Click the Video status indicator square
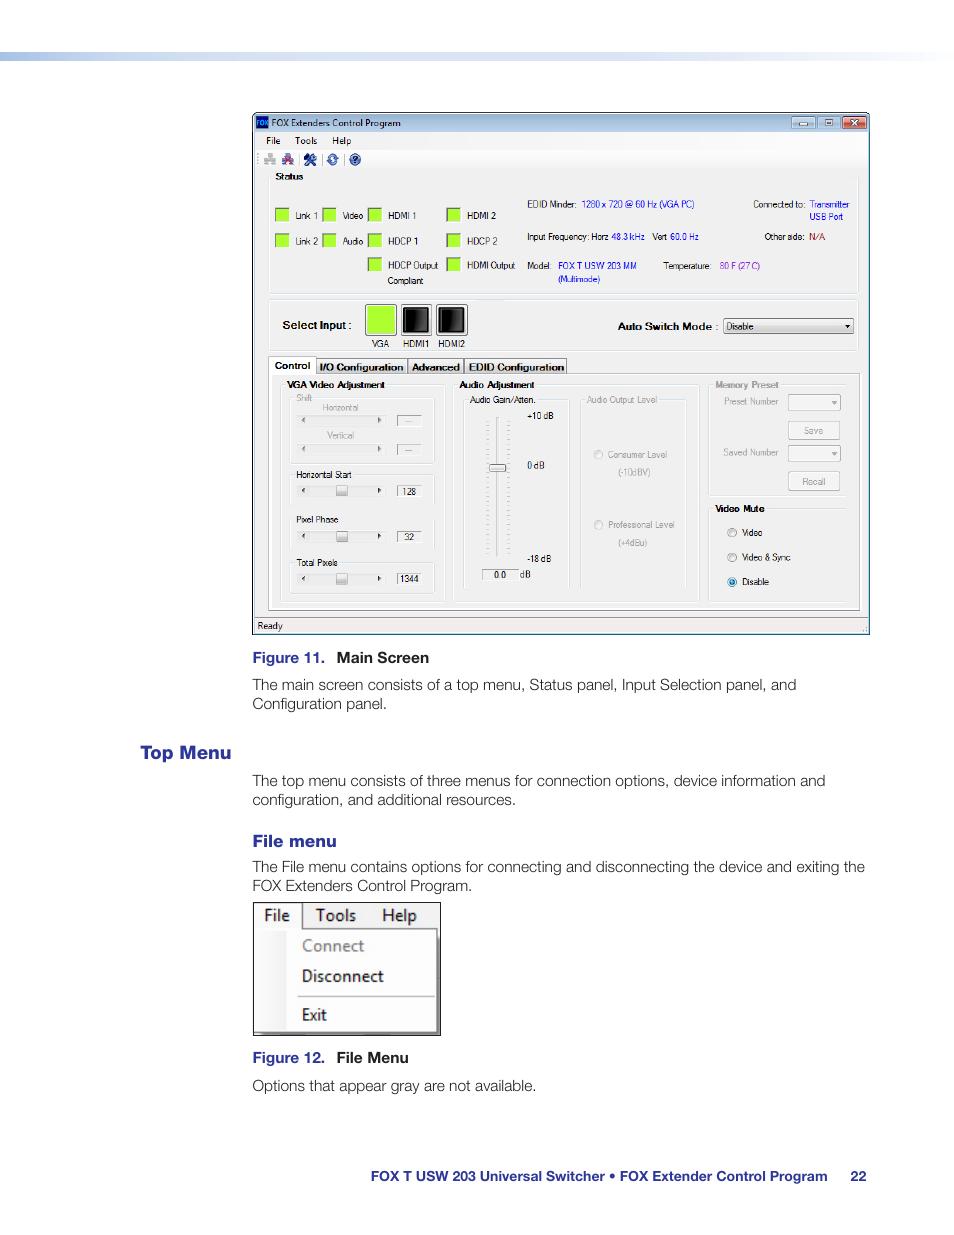 [x=329, y=214]
